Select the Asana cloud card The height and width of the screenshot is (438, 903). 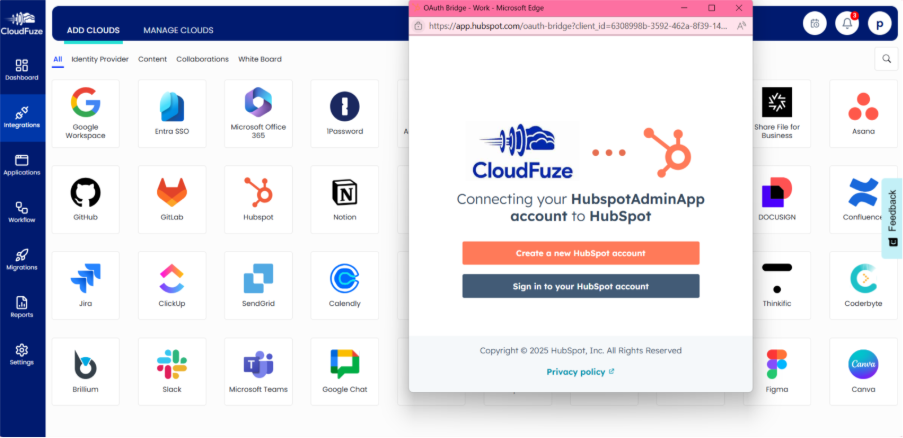863,113
